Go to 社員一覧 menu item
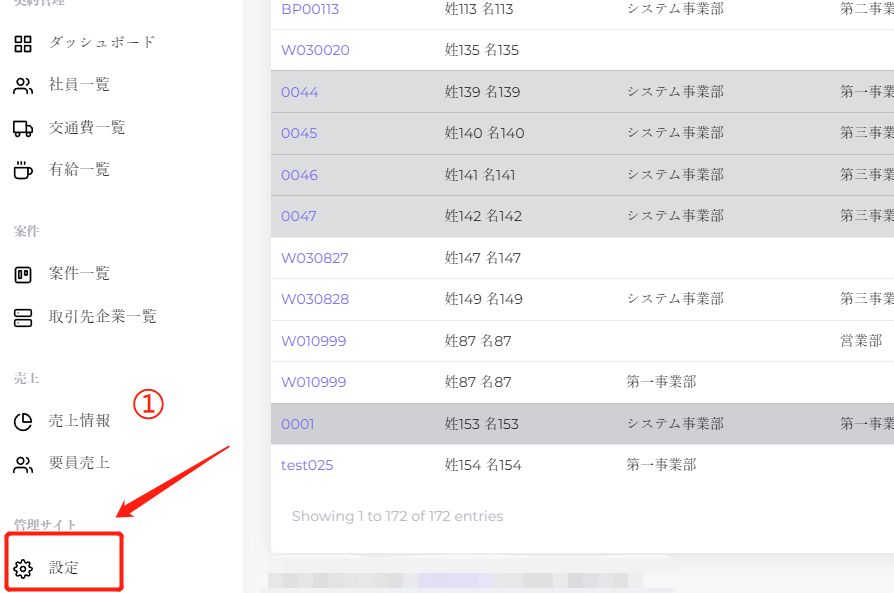This screenshot has height=593, width=894. pos(79,85)
